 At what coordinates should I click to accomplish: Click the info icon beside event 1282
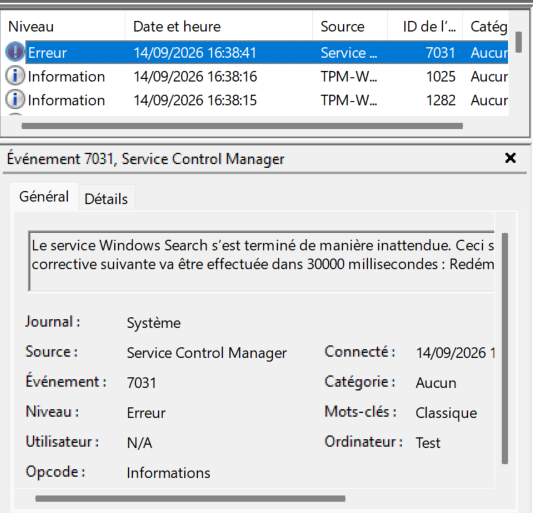[15, 99]
